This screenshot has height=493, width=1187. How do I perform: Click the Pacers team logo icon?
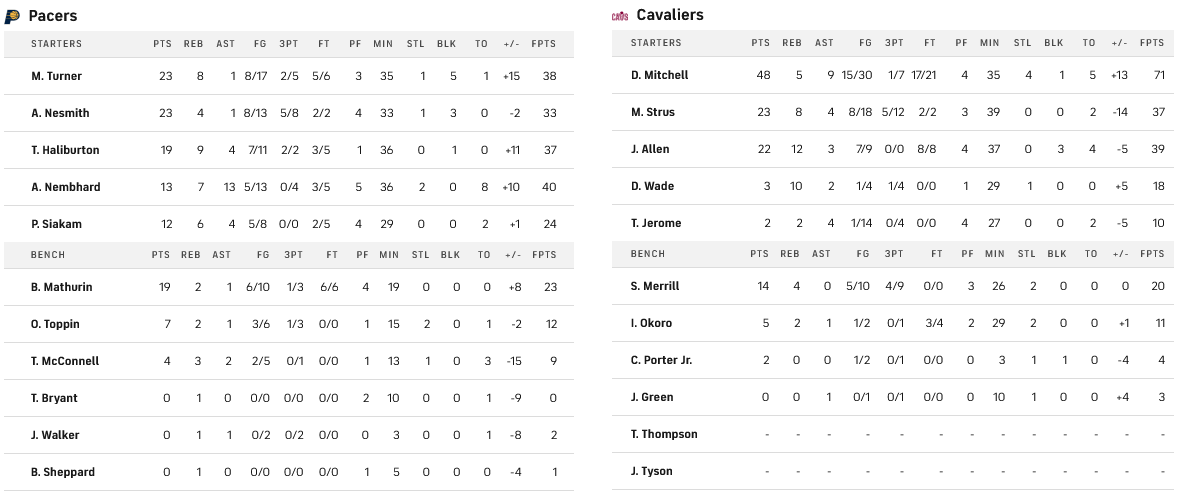(11, 16)
